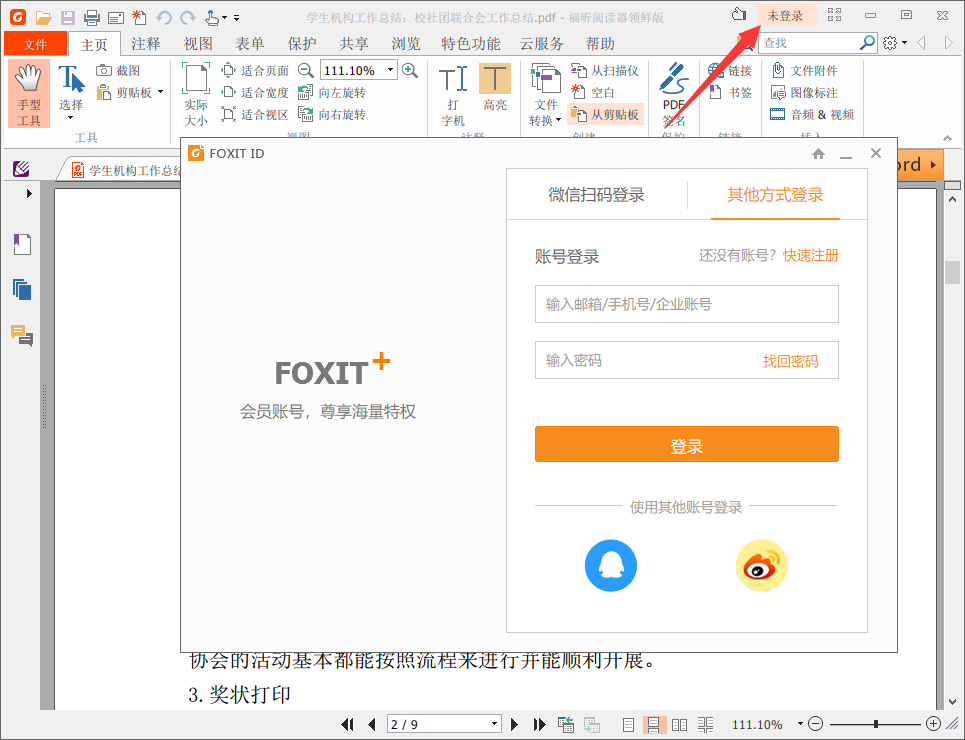Click the orange 登录 button
The image size is (965, 740).
(x=686, y=444)
